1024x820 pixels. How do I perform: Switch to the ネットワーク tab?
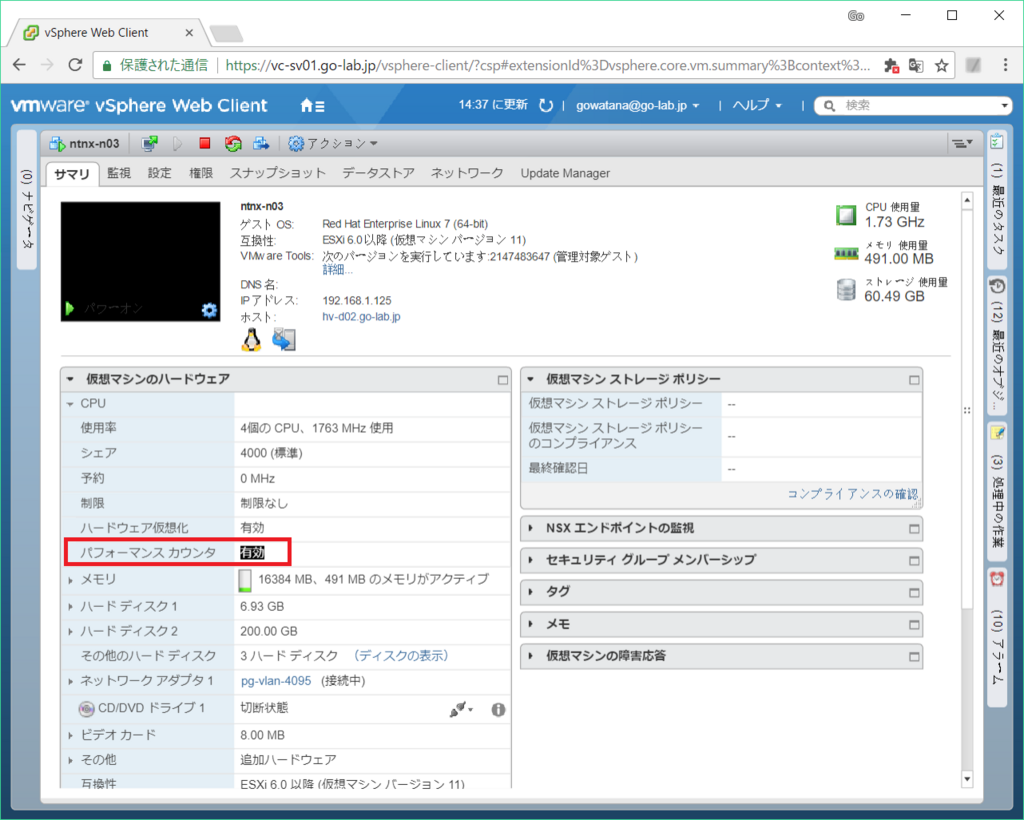[x=467, y=174]
